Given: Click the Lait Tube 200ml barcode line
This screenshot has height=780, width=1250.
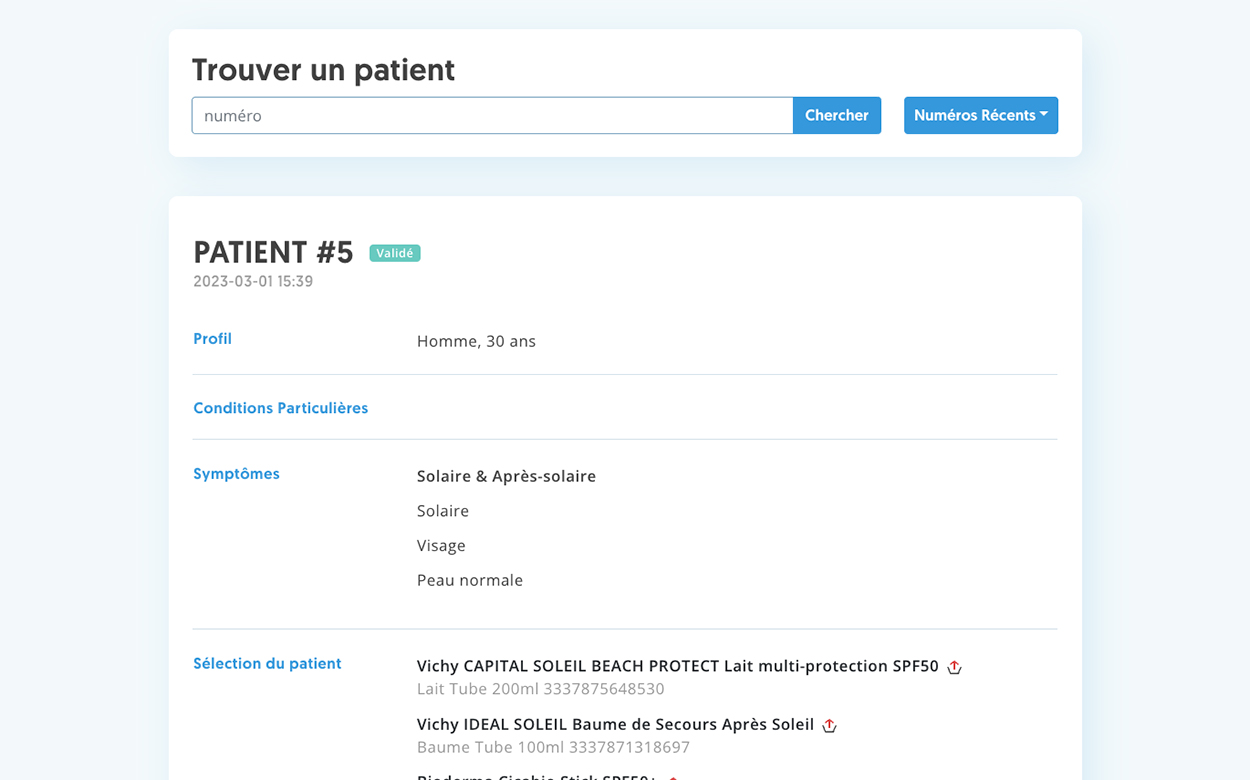Looking at the screenshot, I should 540,689.
